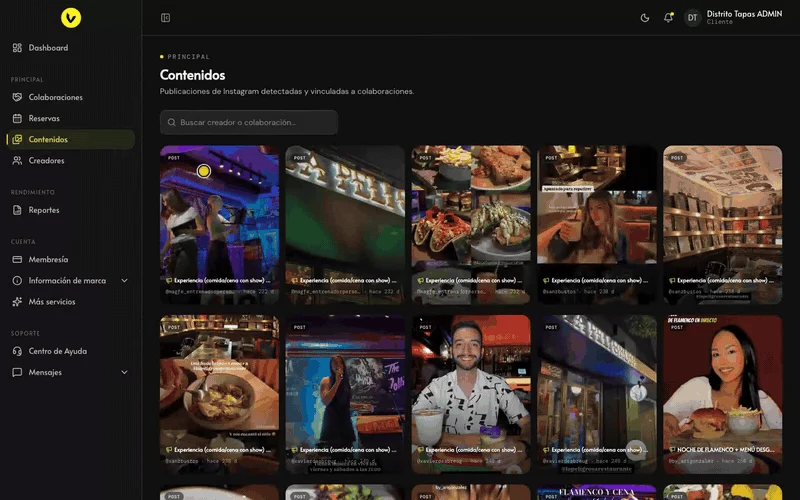Click the yellow V logo in the sidebar
This screenshot has height=500, width=800.
point(71,18)
